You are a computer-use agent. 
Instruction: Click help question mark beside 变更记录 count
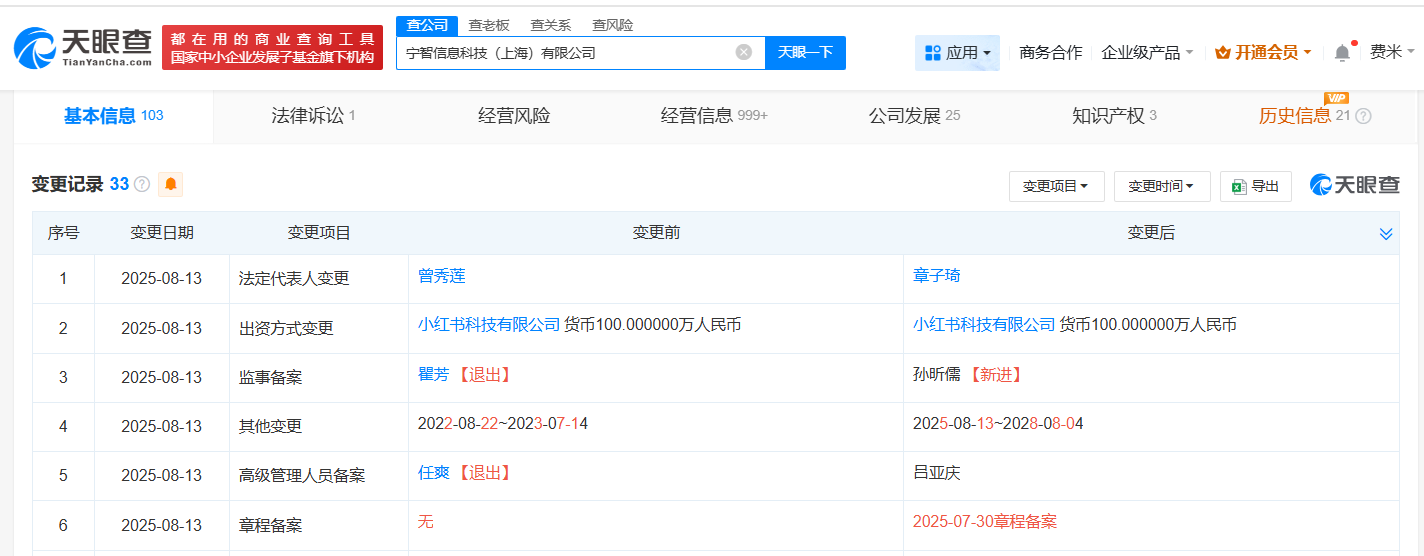[142, 184]
